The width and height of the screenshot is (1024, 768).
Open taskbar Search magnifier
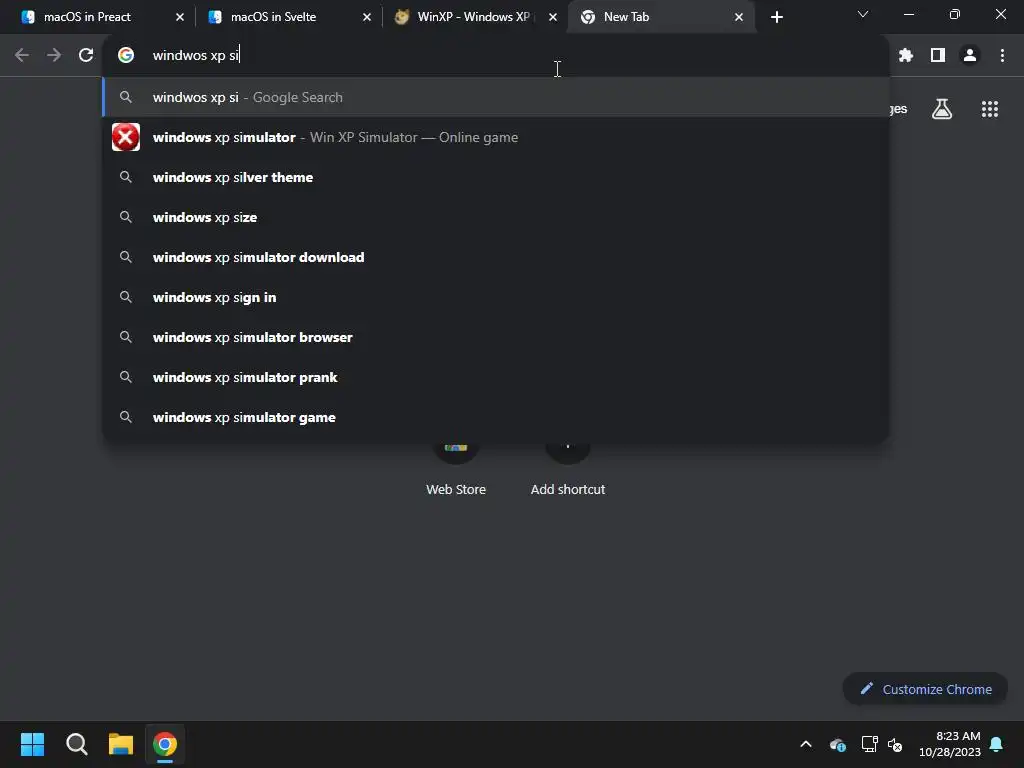(76, 744)
